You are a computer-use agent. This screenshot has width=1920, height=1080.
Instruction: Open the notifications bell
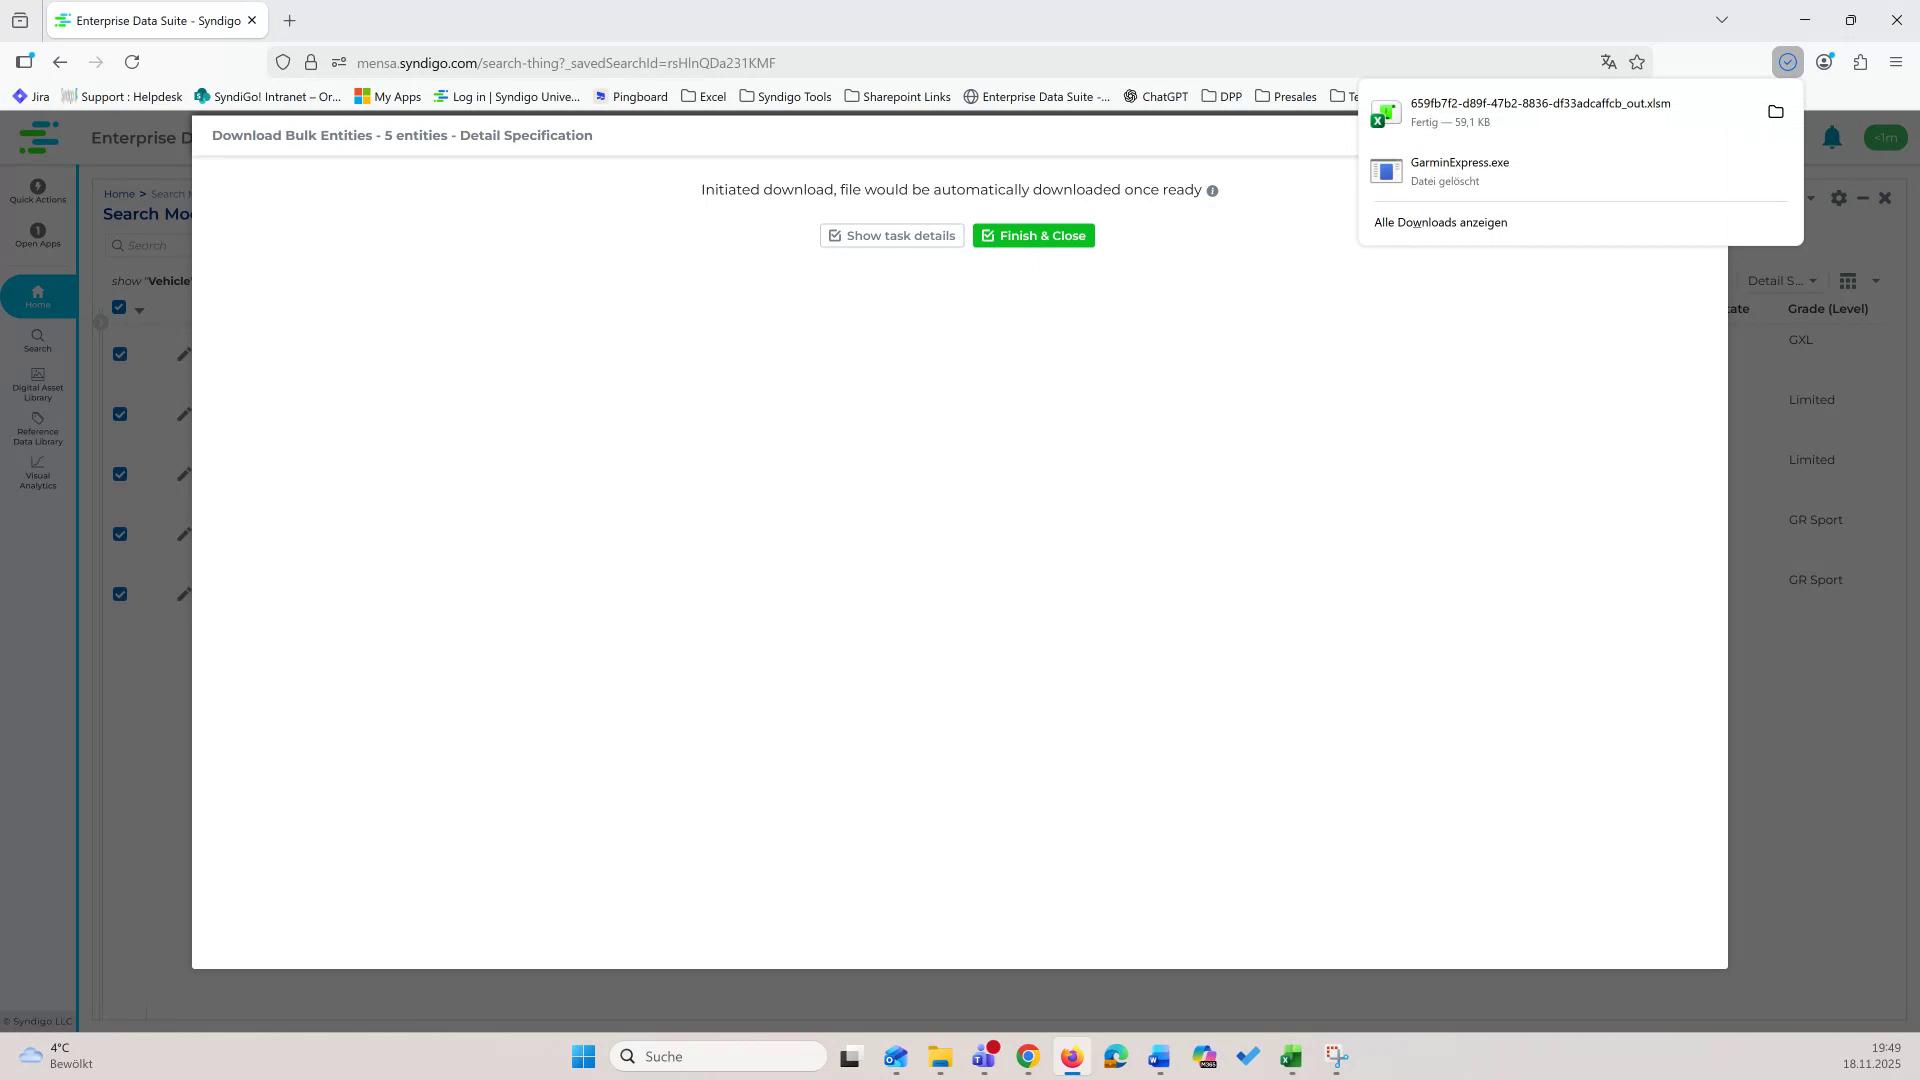tap(1832, 137)
